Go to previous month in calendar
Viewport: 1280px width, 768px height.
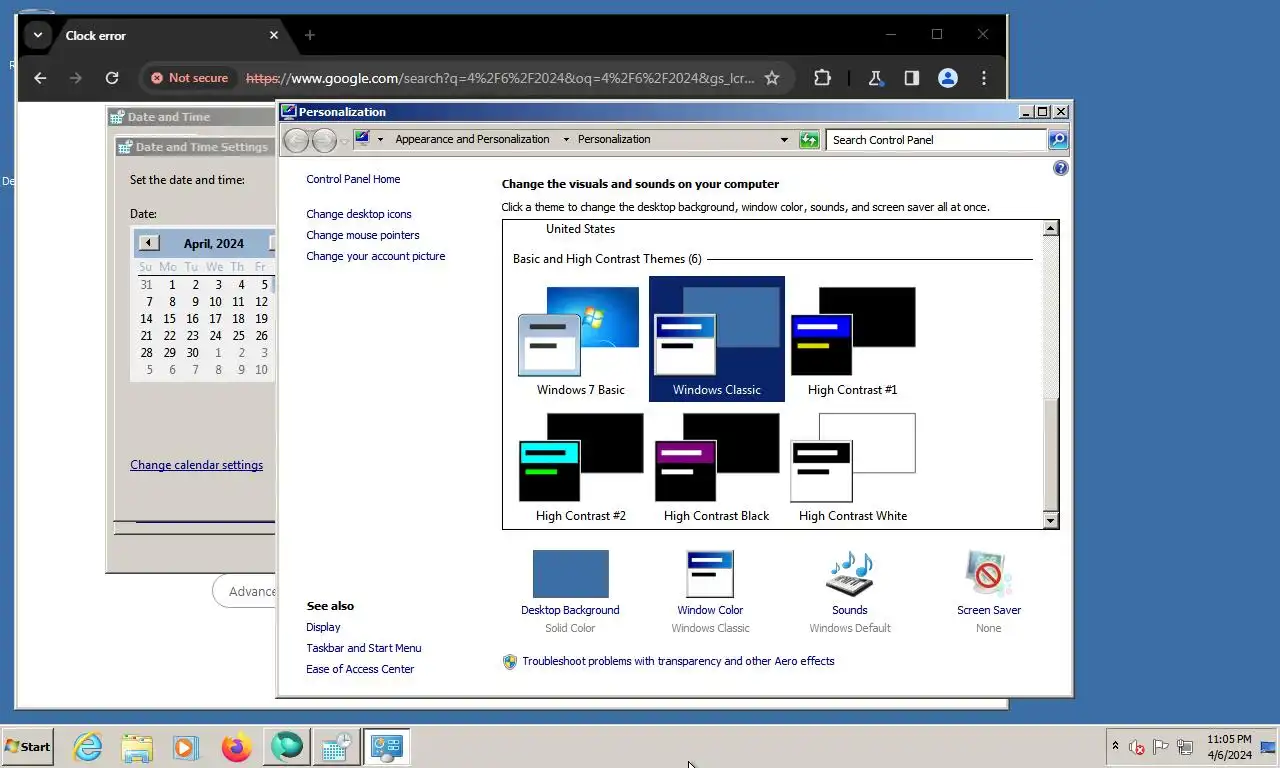(x=148, y=242)
